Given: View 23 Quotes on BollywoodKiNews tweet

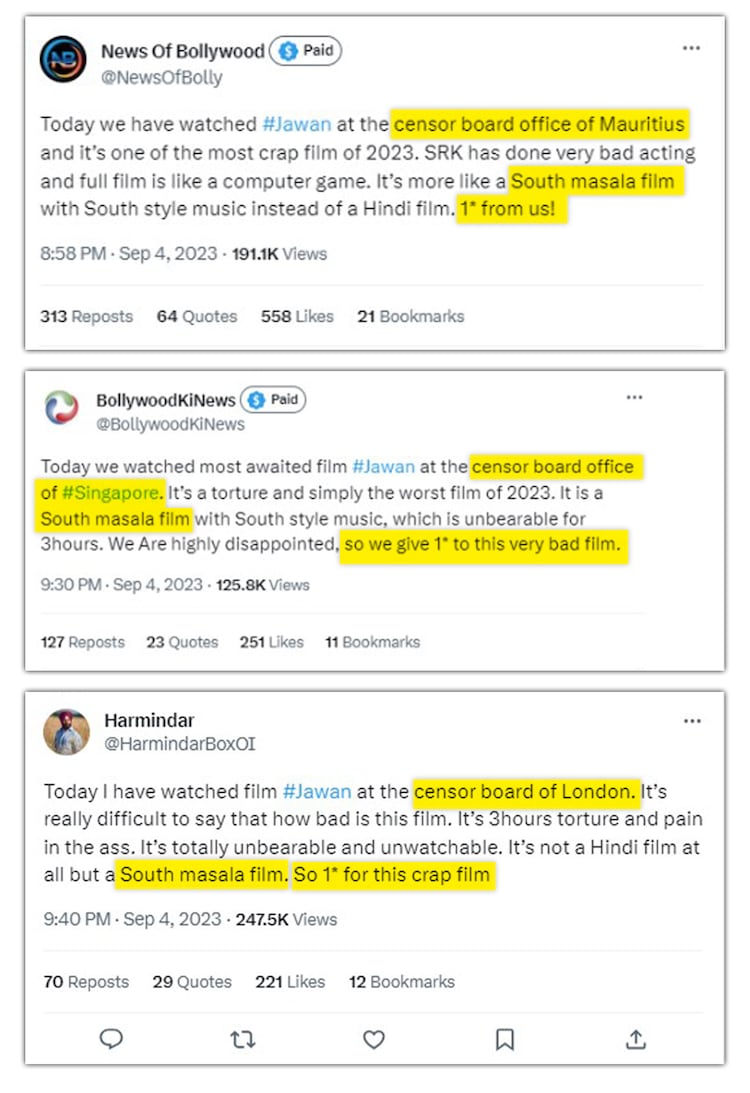Looking at the screenshot, I should point(182,642).
